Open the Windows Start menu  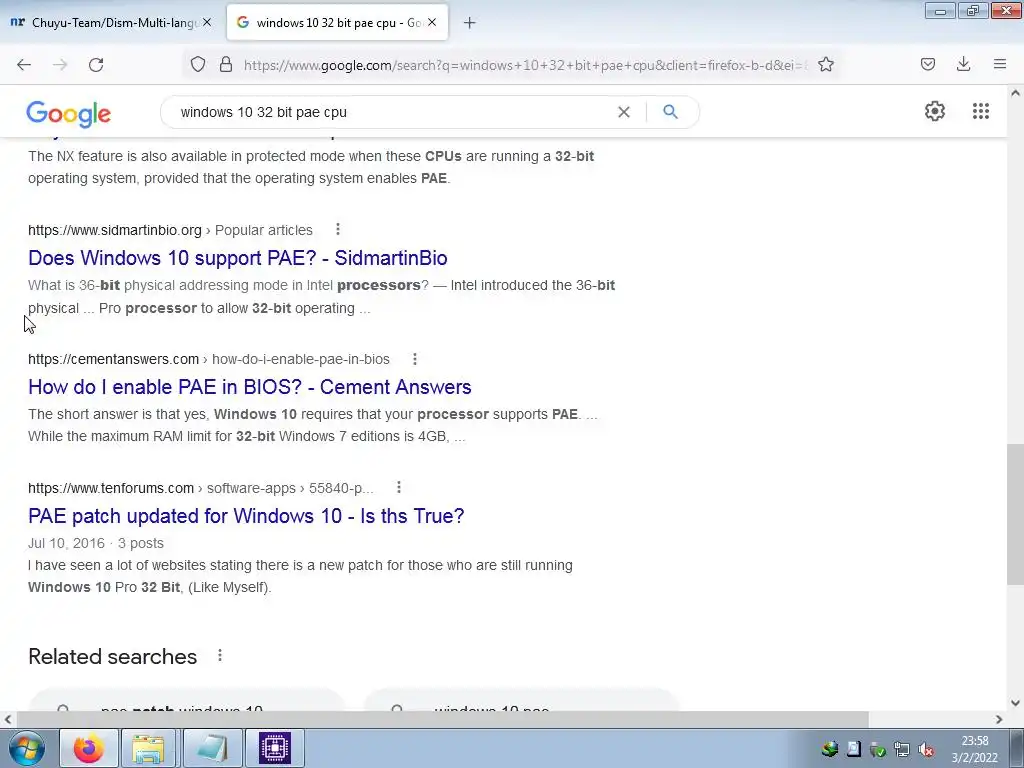[26, 748]
